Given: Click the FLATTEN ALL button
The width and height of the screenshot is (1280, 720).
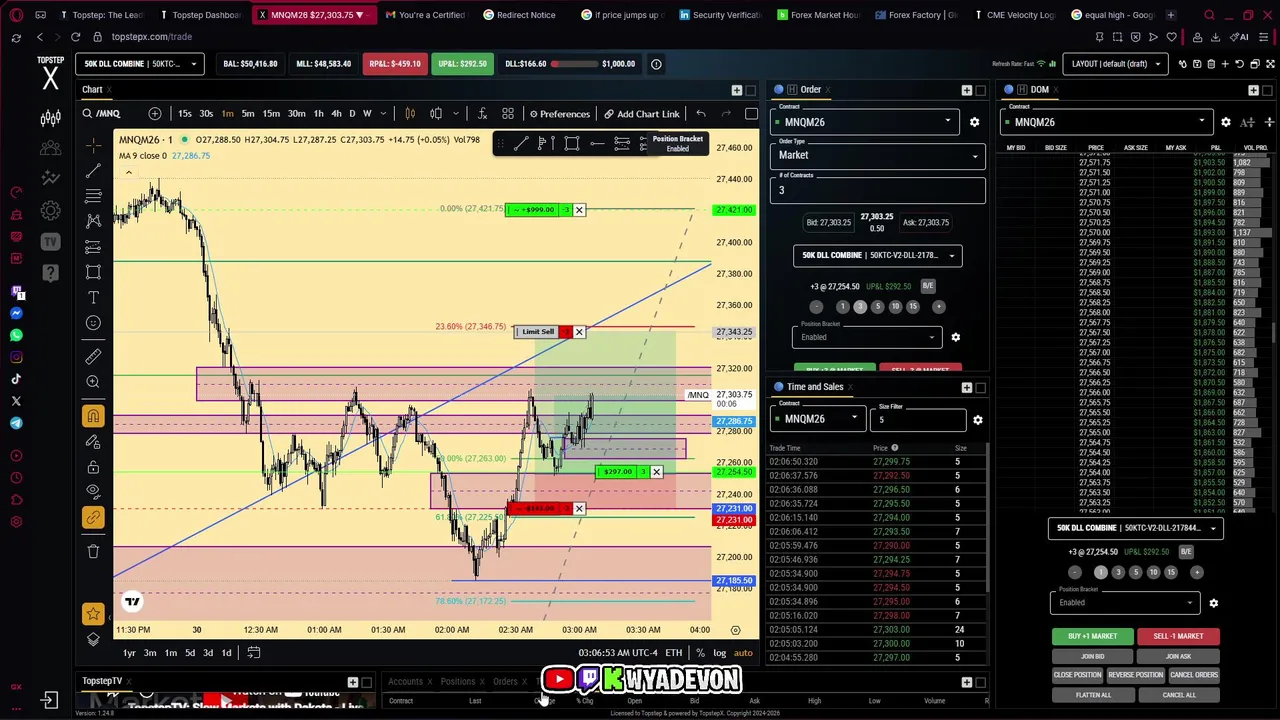Looking at the screenshot, I should pos(1093,695).
